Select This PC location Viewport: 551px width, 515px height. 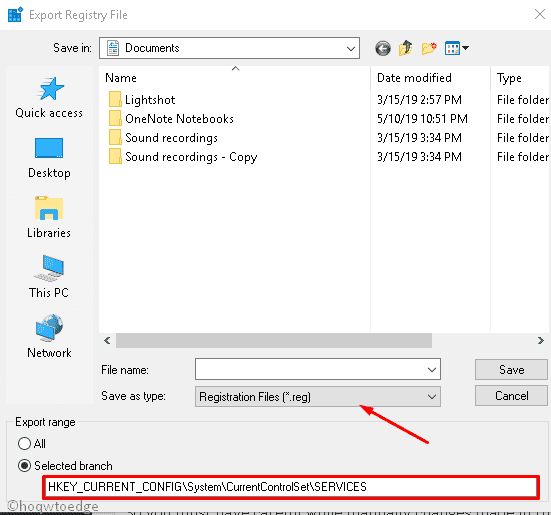49,277
